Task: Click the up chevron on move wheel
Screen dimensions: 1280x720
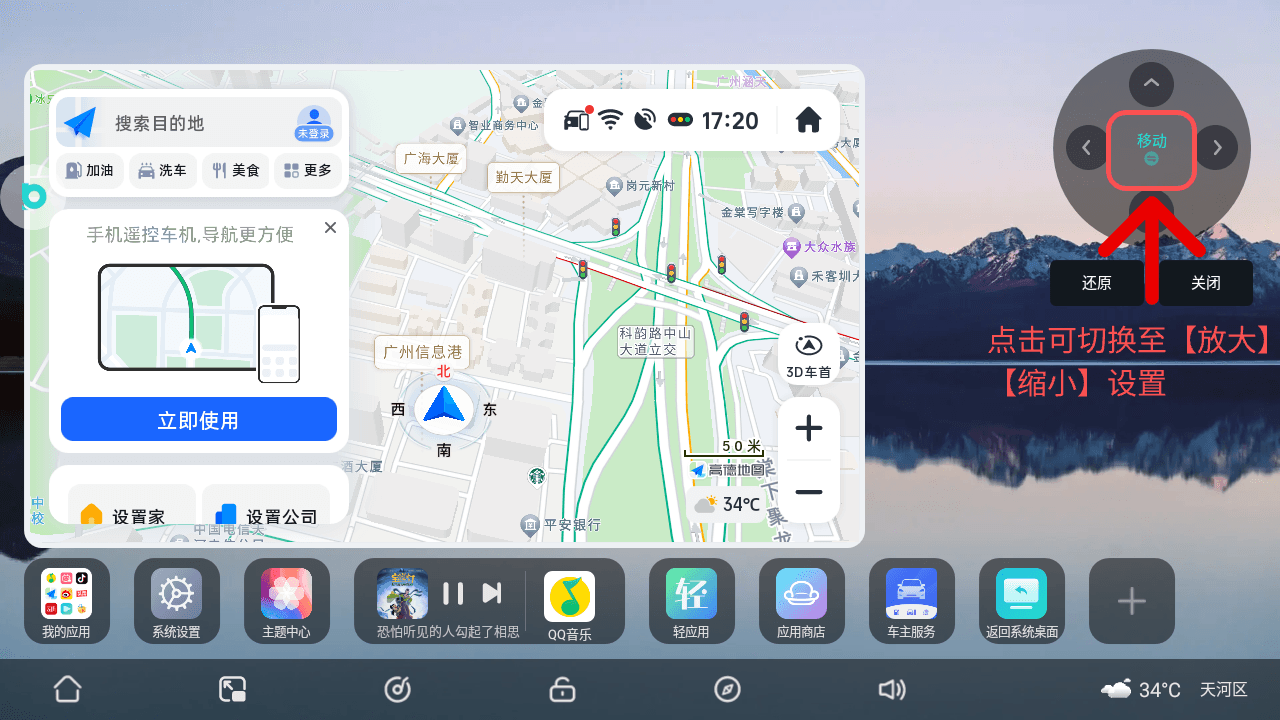Action: pos(1151,85)
